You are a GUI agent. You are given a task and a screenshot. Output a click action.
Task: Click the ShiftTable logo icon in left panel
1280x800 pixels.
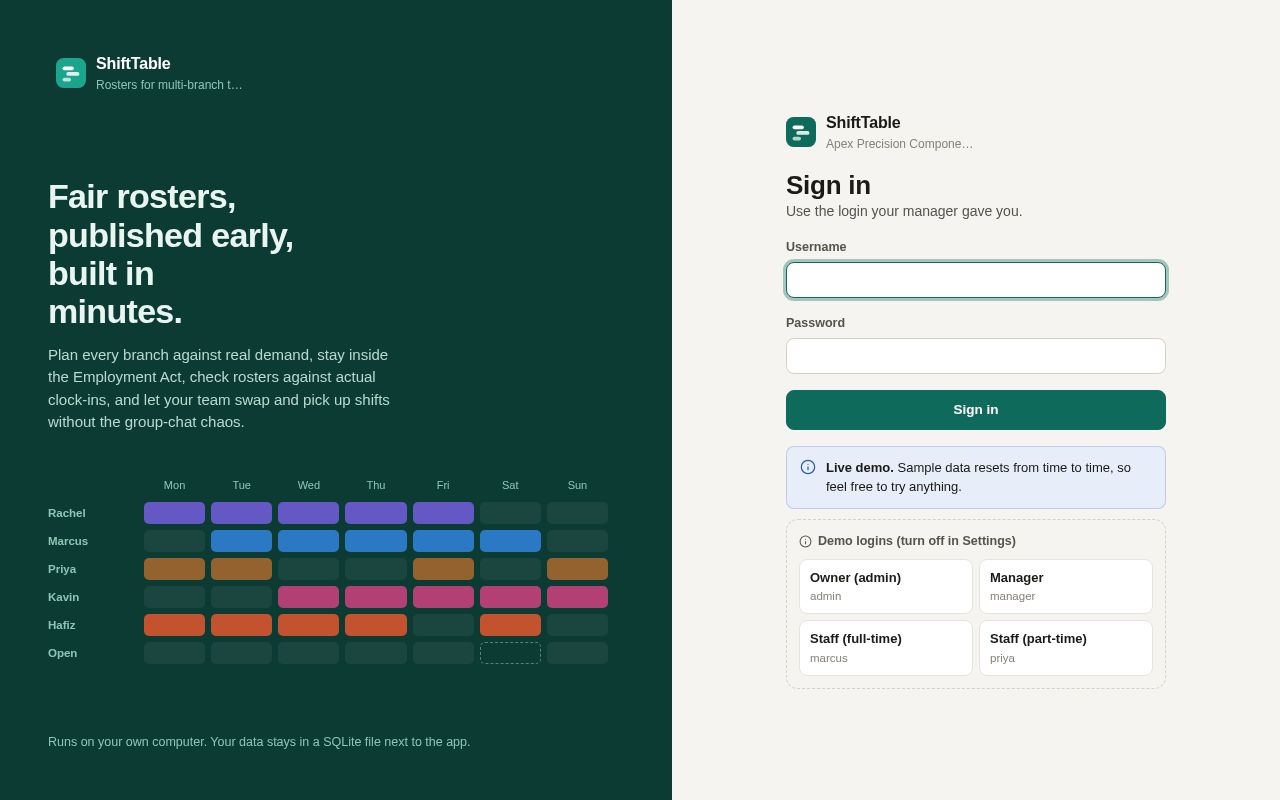[x=71, y=73]
